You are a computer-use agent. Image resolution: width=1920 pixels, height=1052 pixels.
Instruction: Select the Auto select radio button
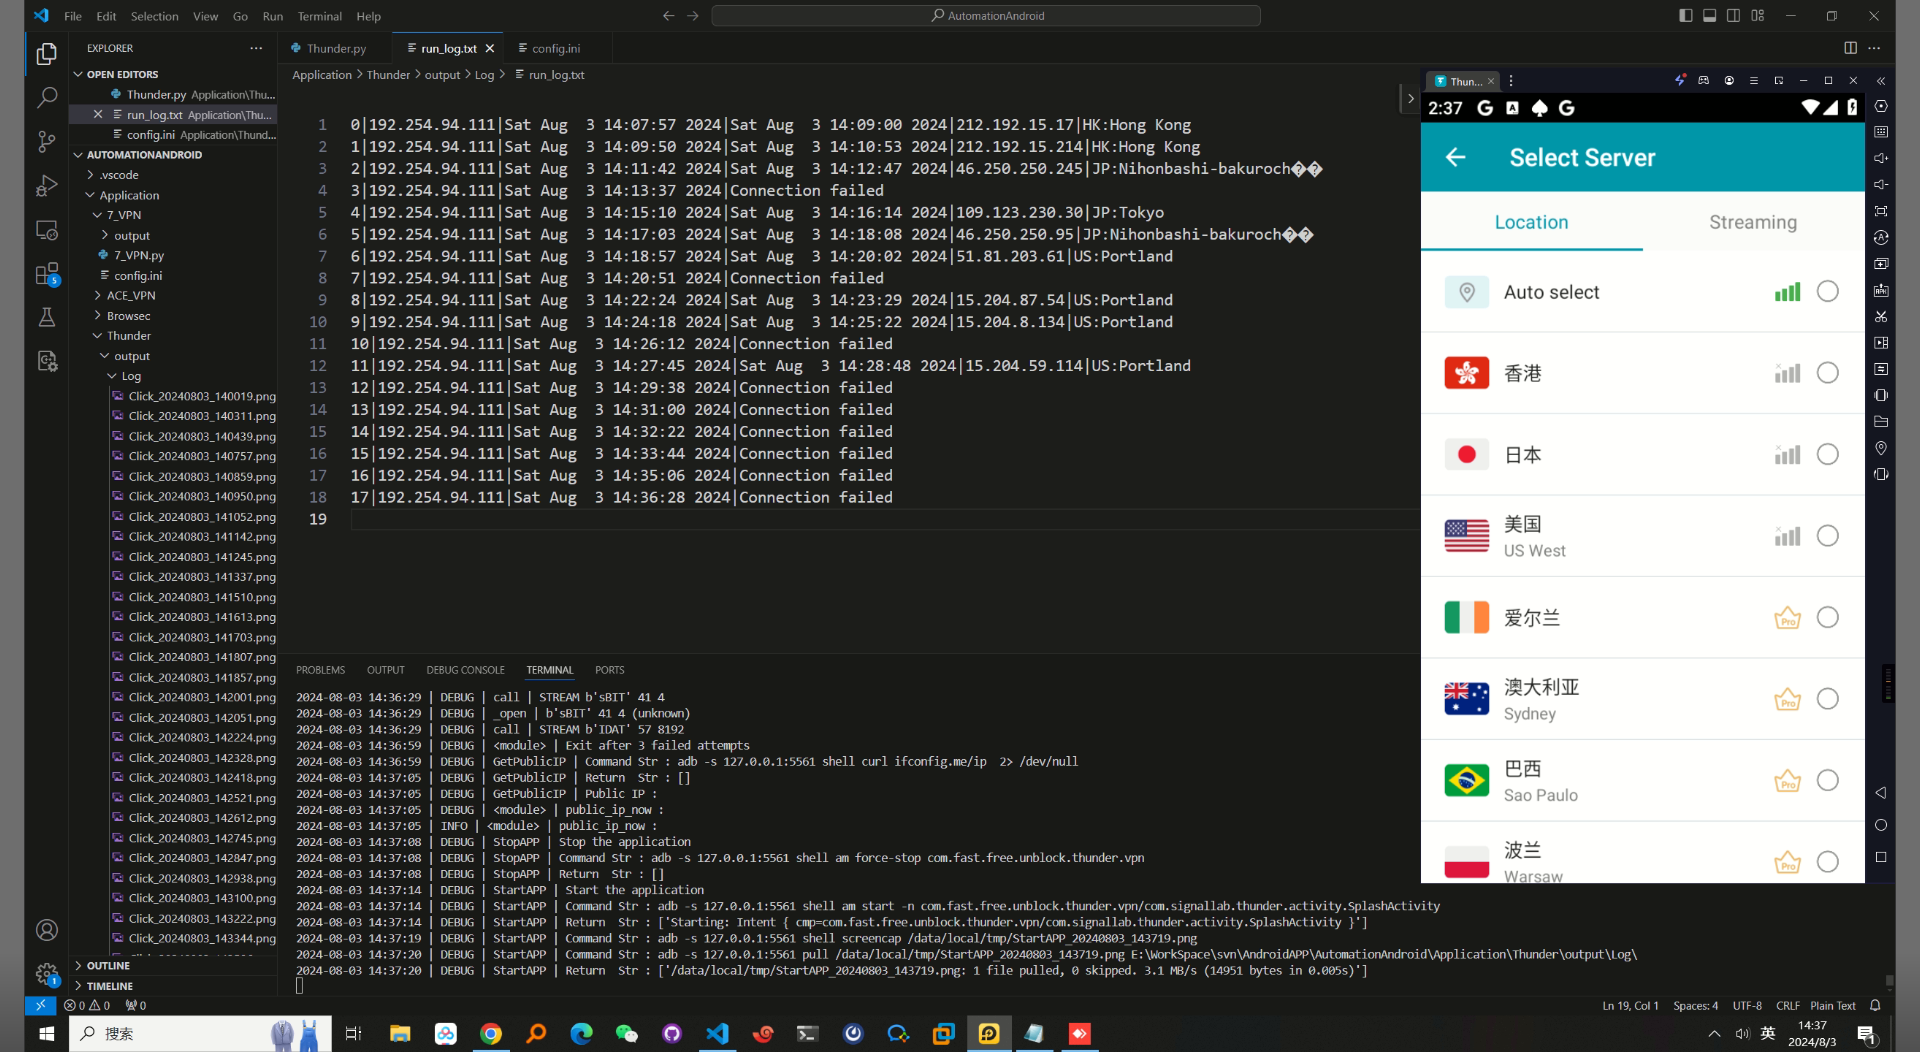point(1827,292)
